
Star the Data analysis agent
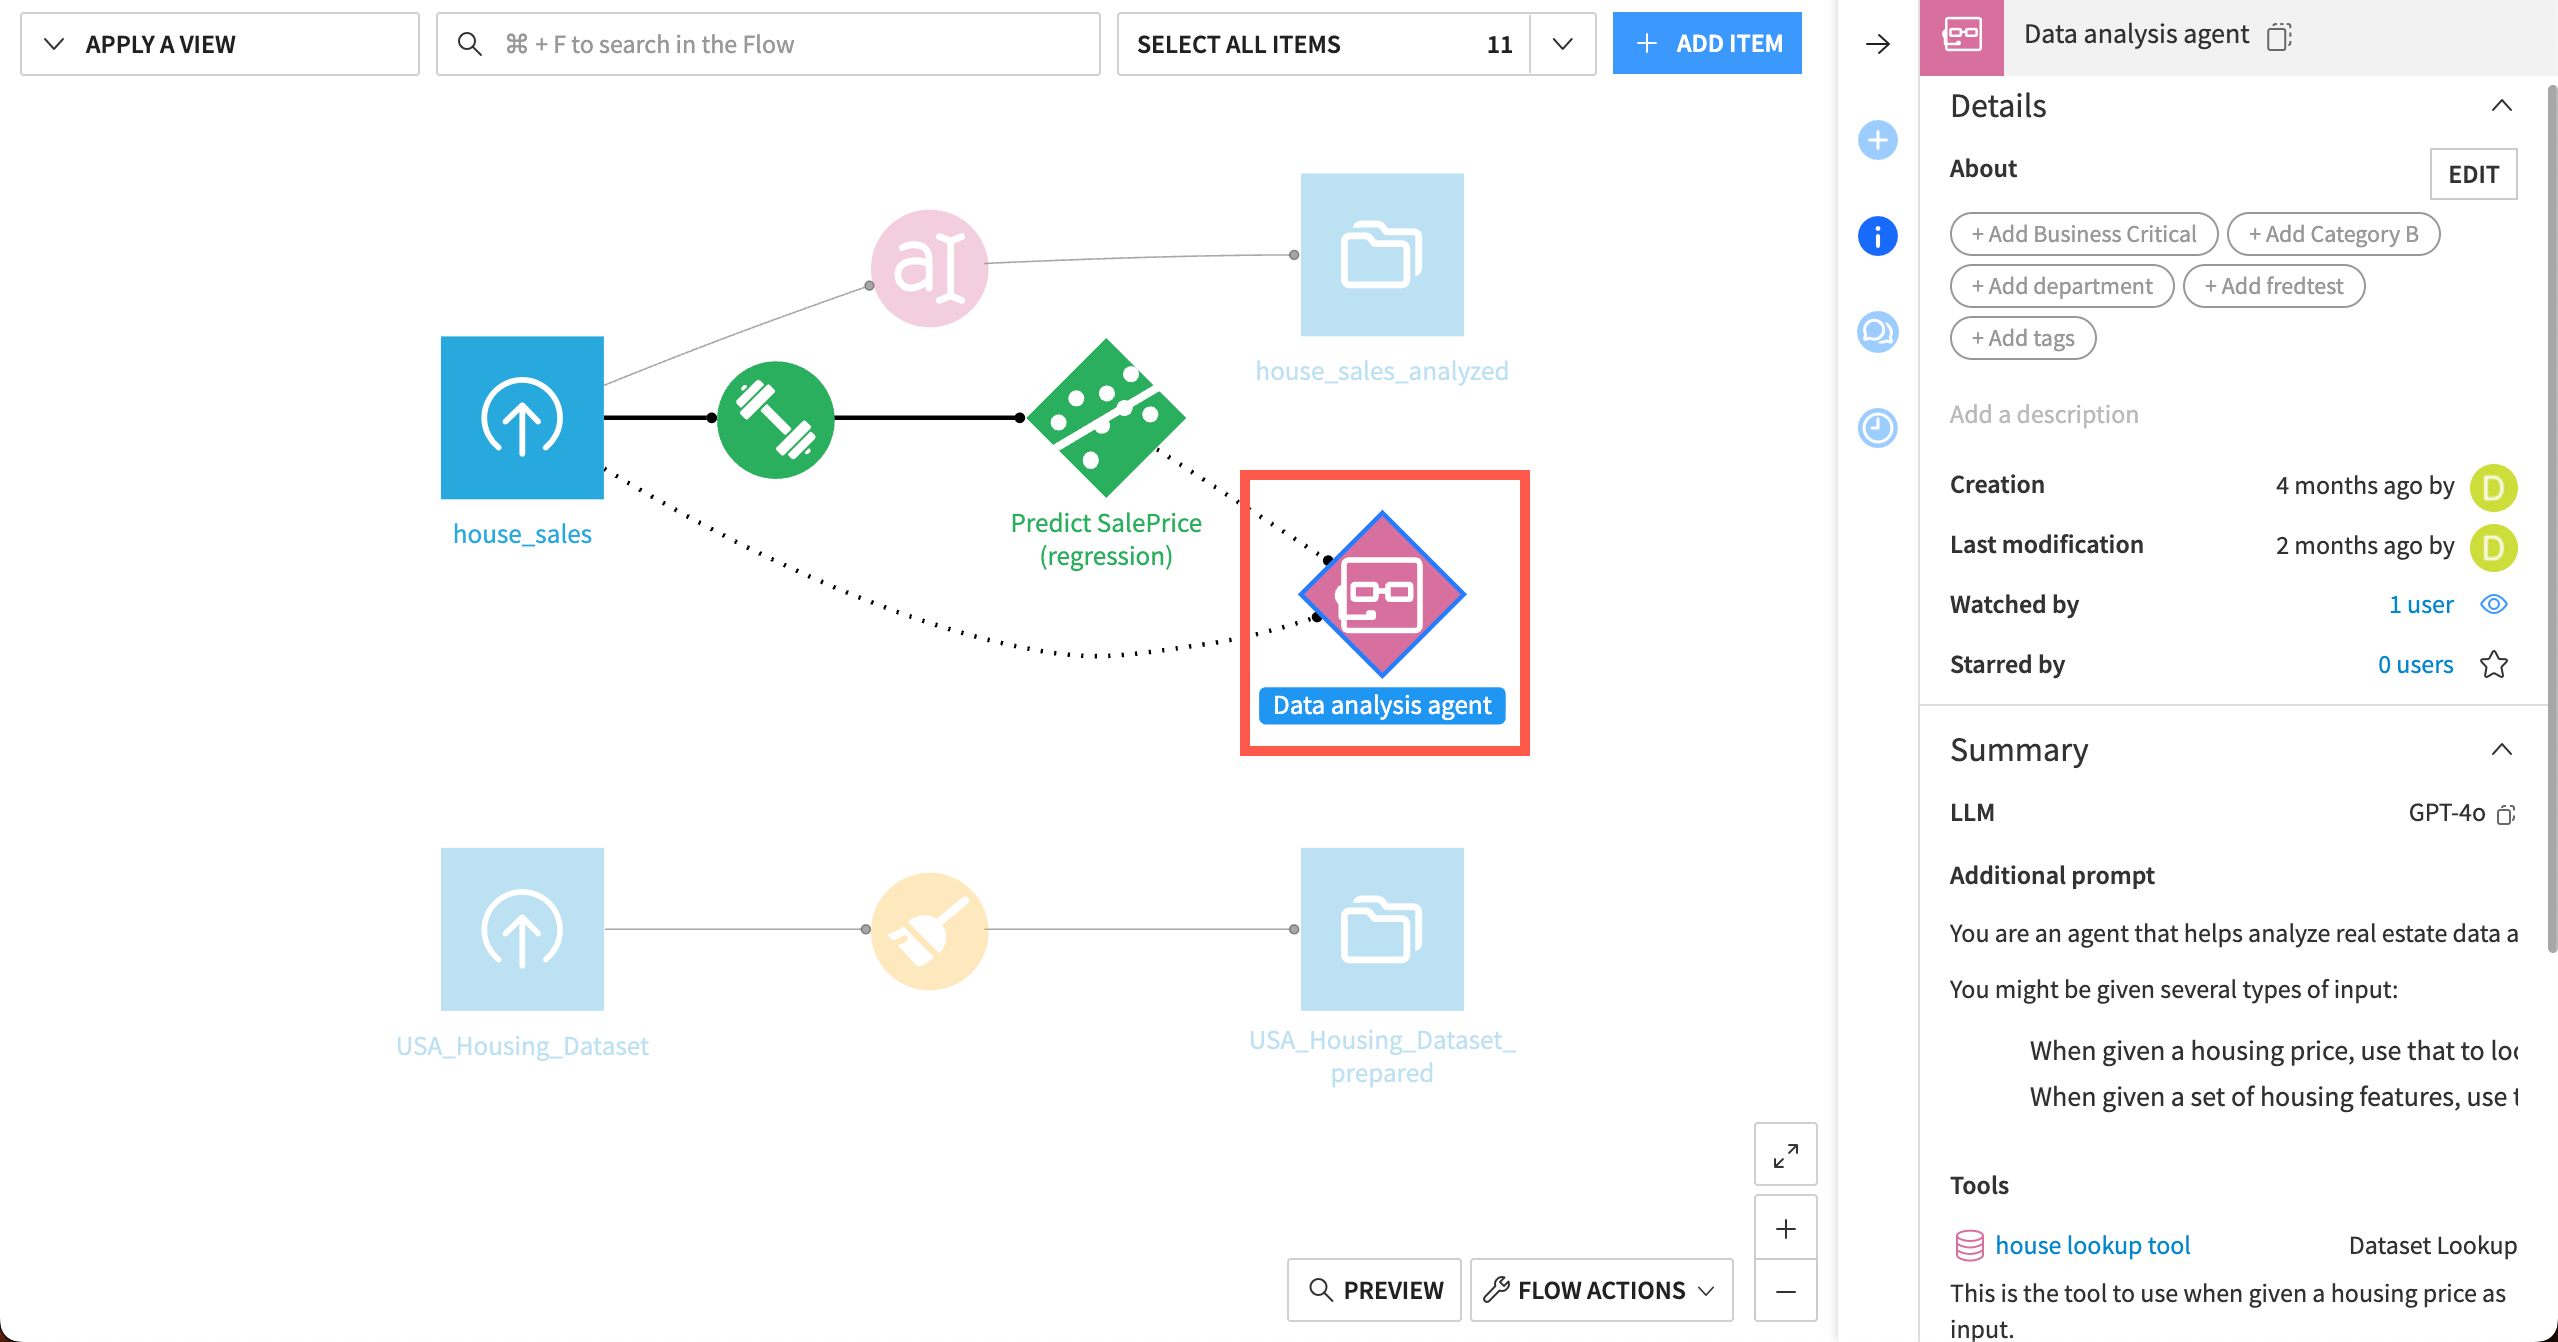point(2494,663)
